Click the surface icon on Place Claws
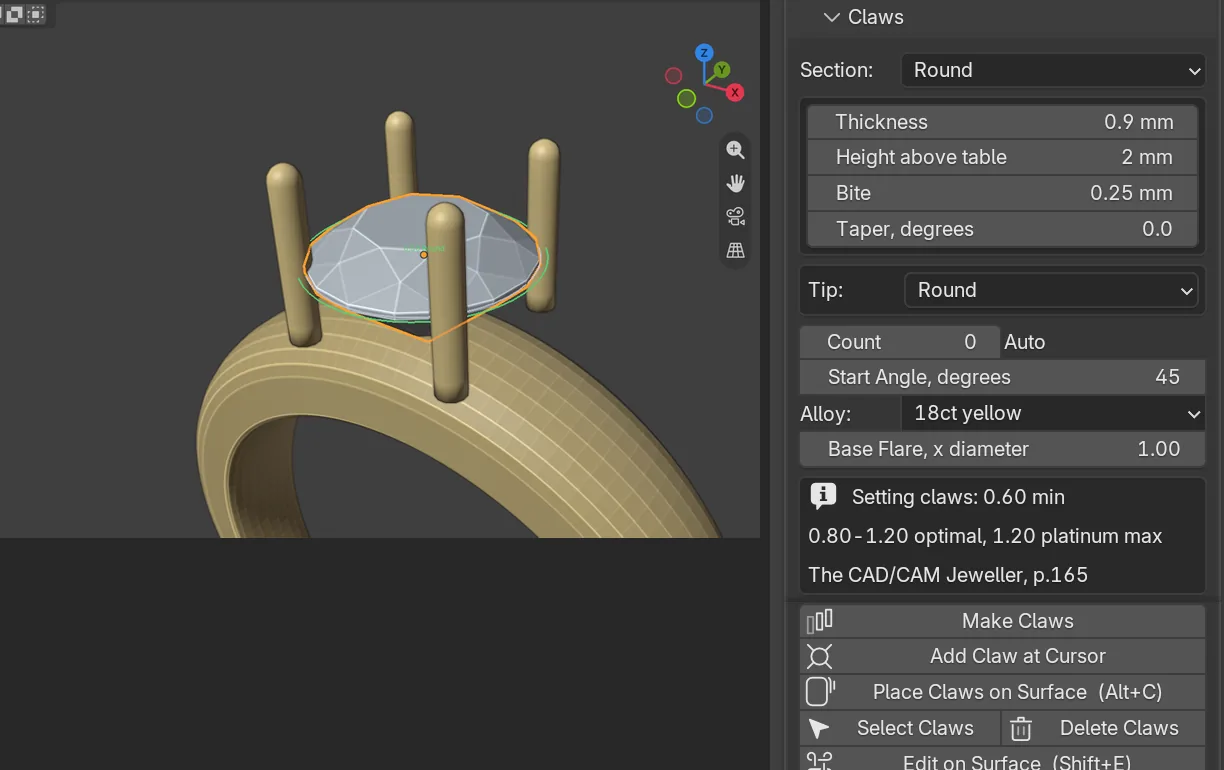The image size is (1224, 770). 820,692
